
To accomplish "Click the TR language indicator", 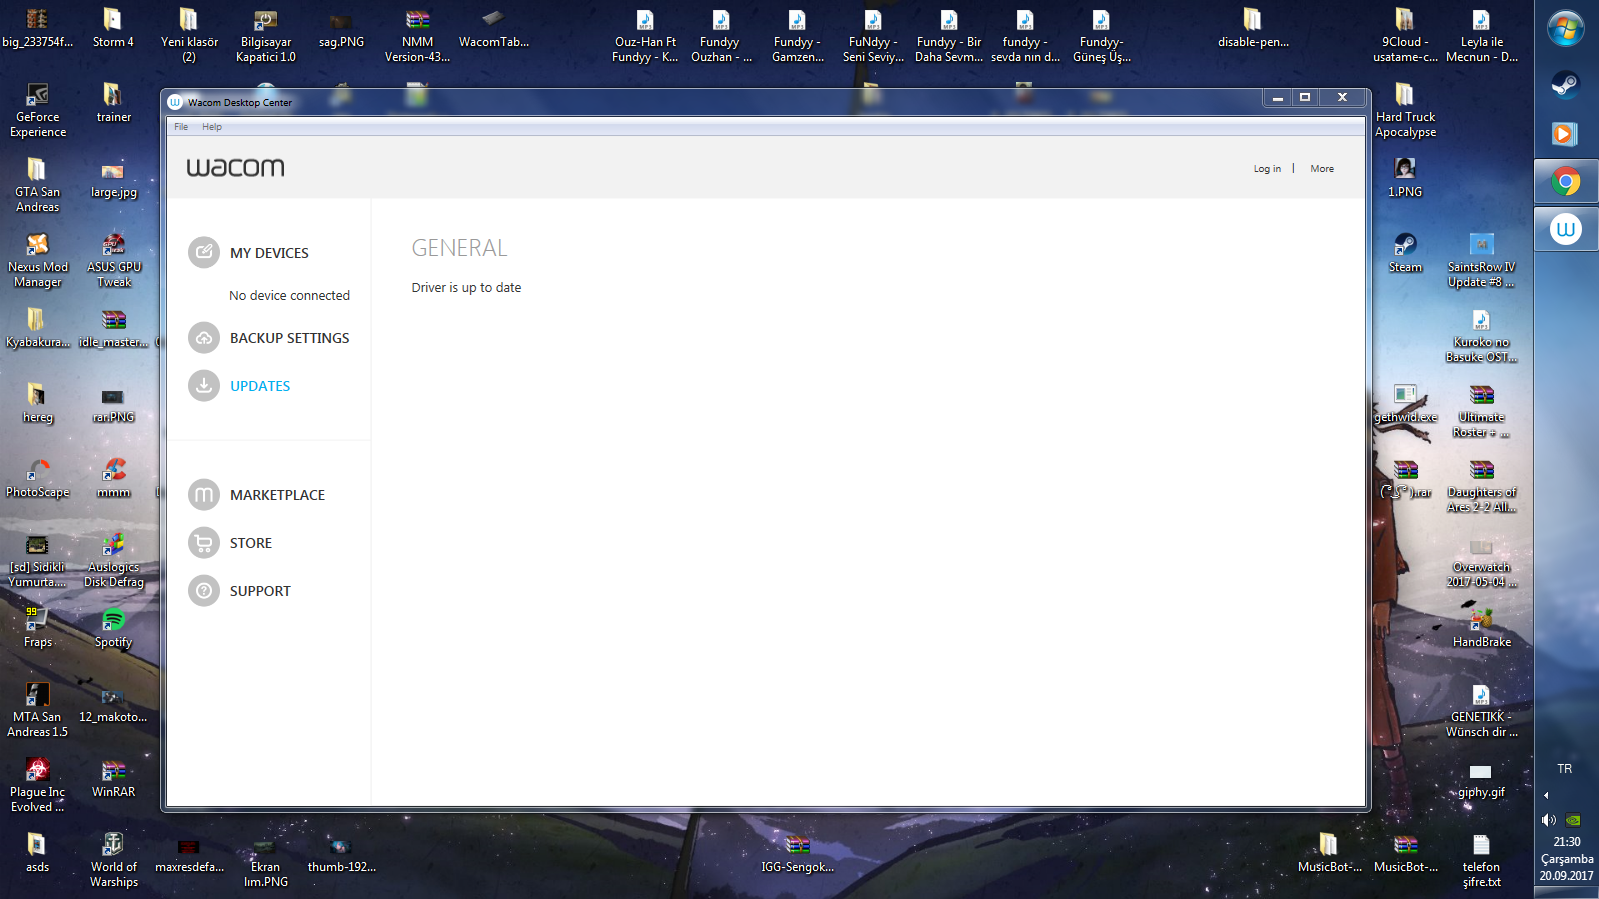I will pos(1565,769).
